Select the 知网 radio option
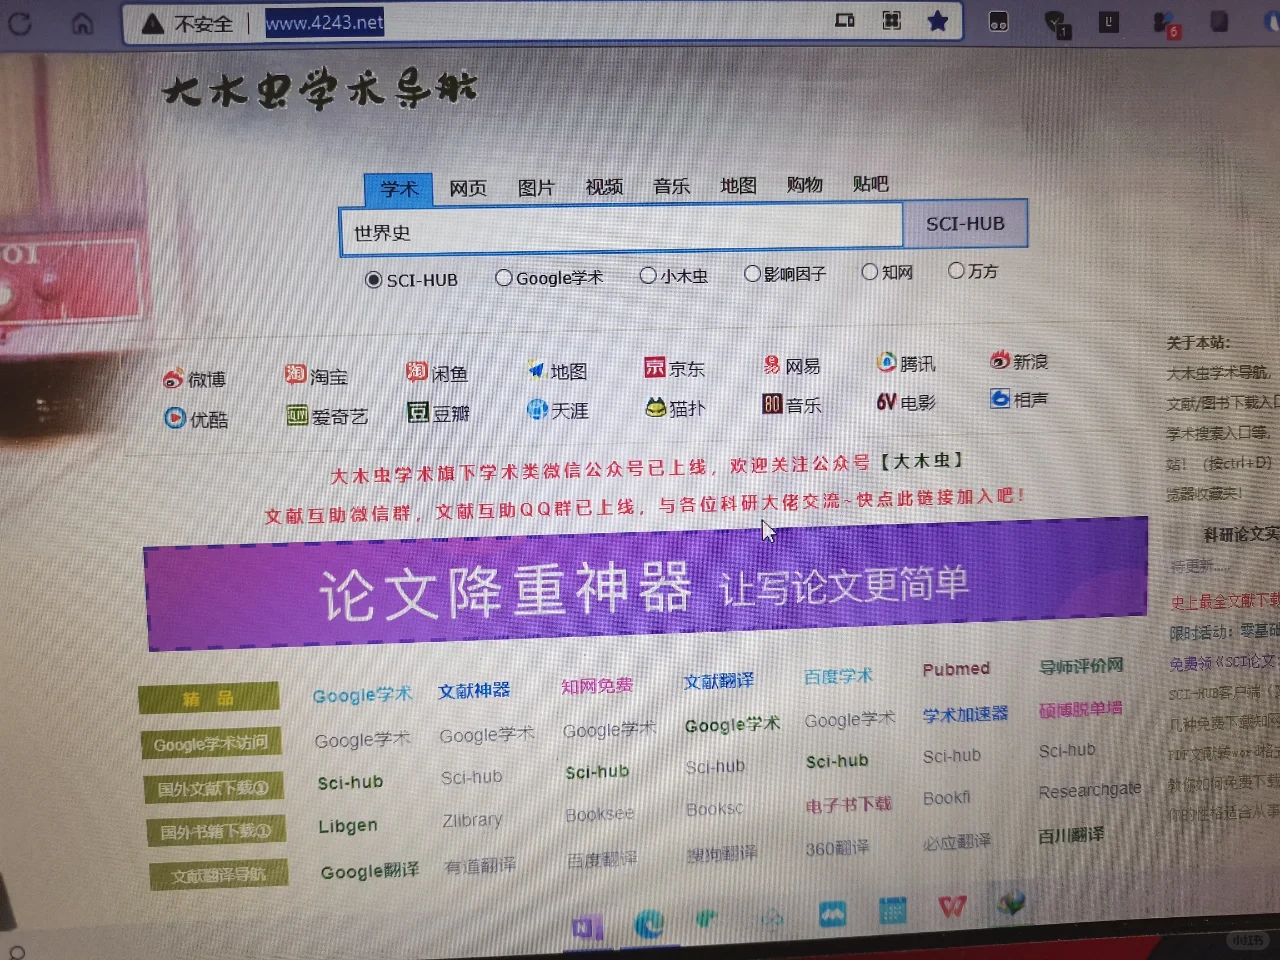1280x960 pixels. [x=870, y=271]
